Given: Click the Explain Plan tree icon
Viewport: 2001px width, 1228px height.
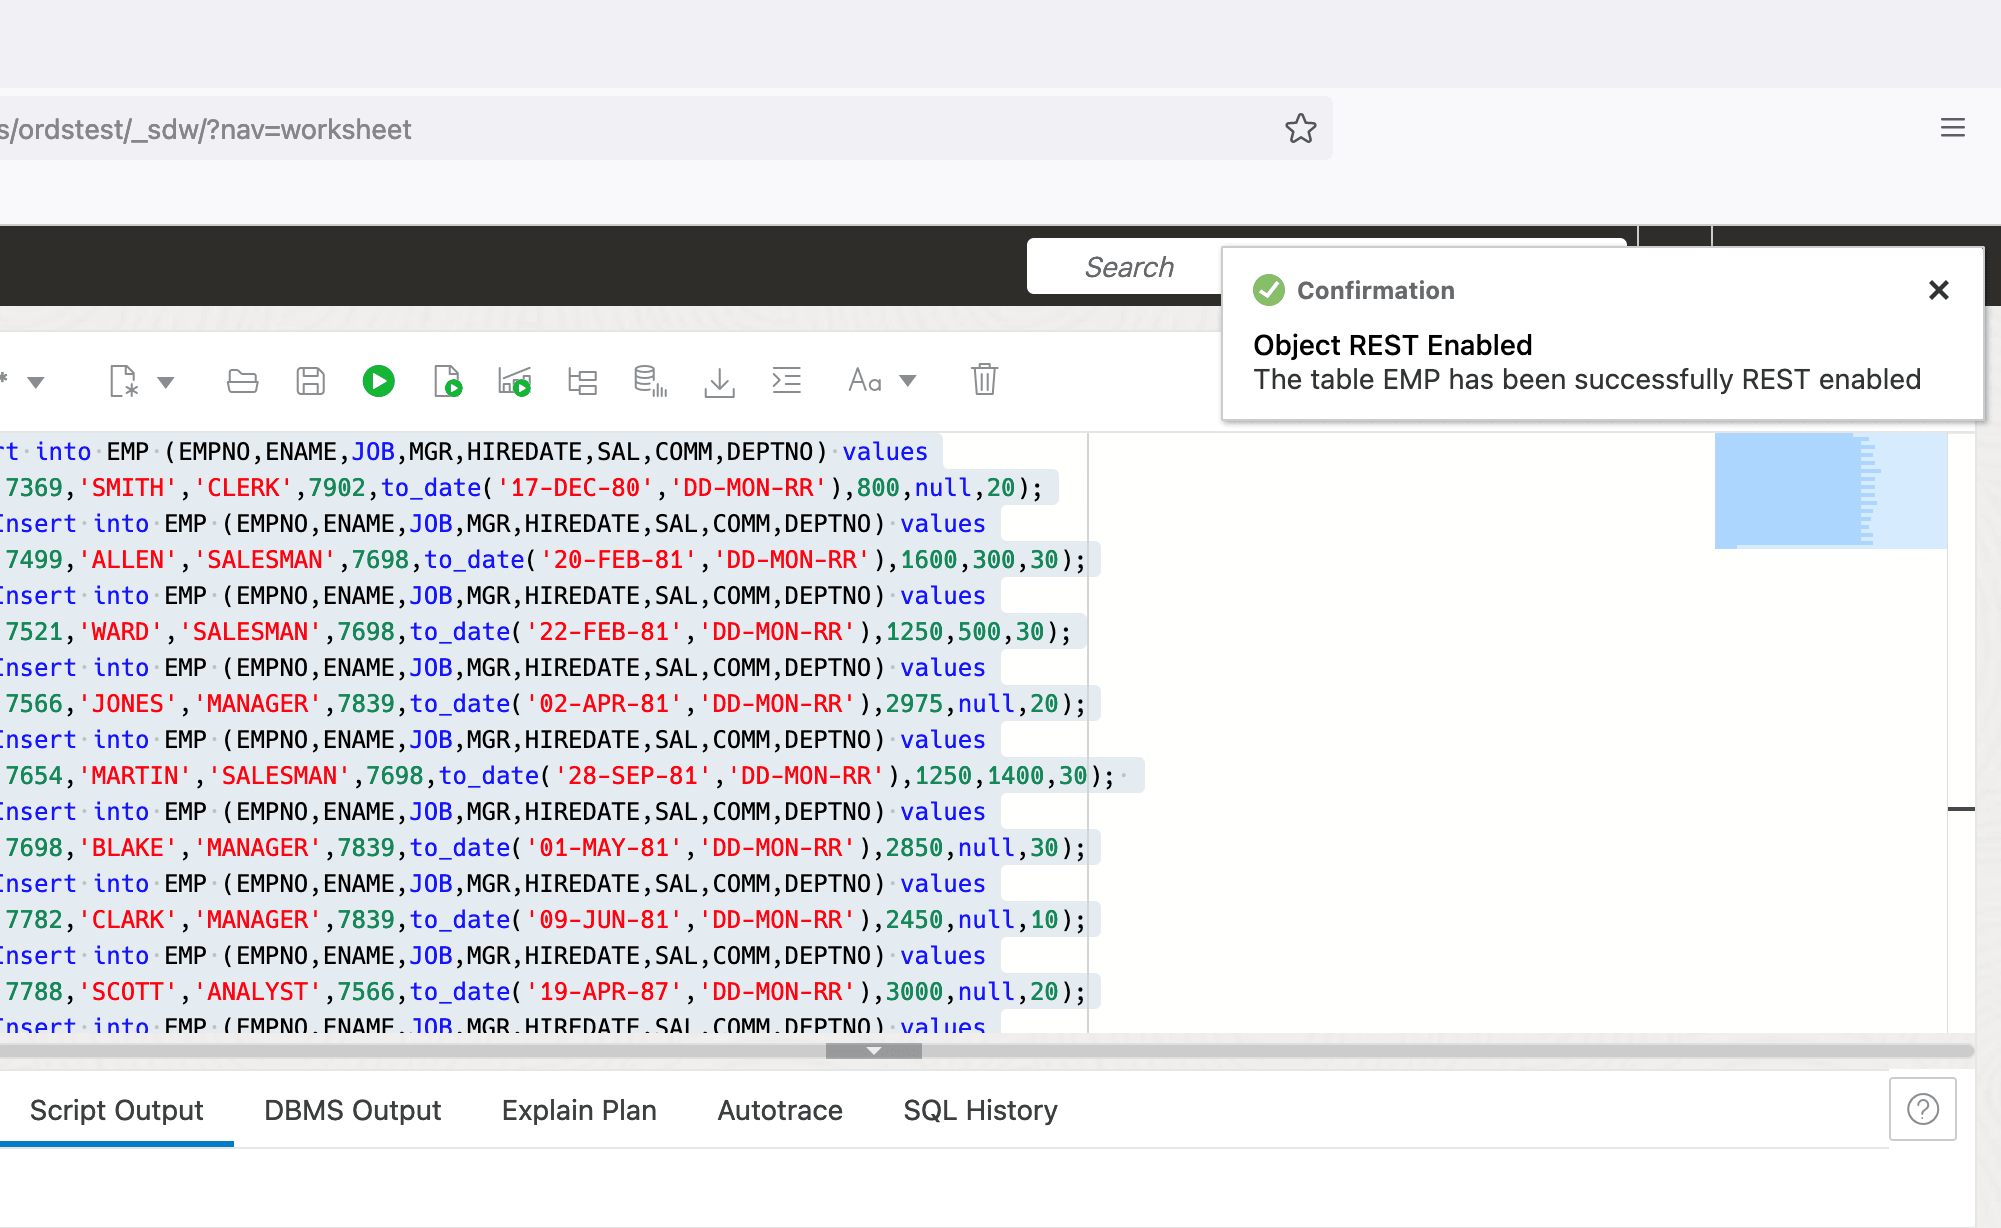Looking at the screenshot, I should [582, 381].
